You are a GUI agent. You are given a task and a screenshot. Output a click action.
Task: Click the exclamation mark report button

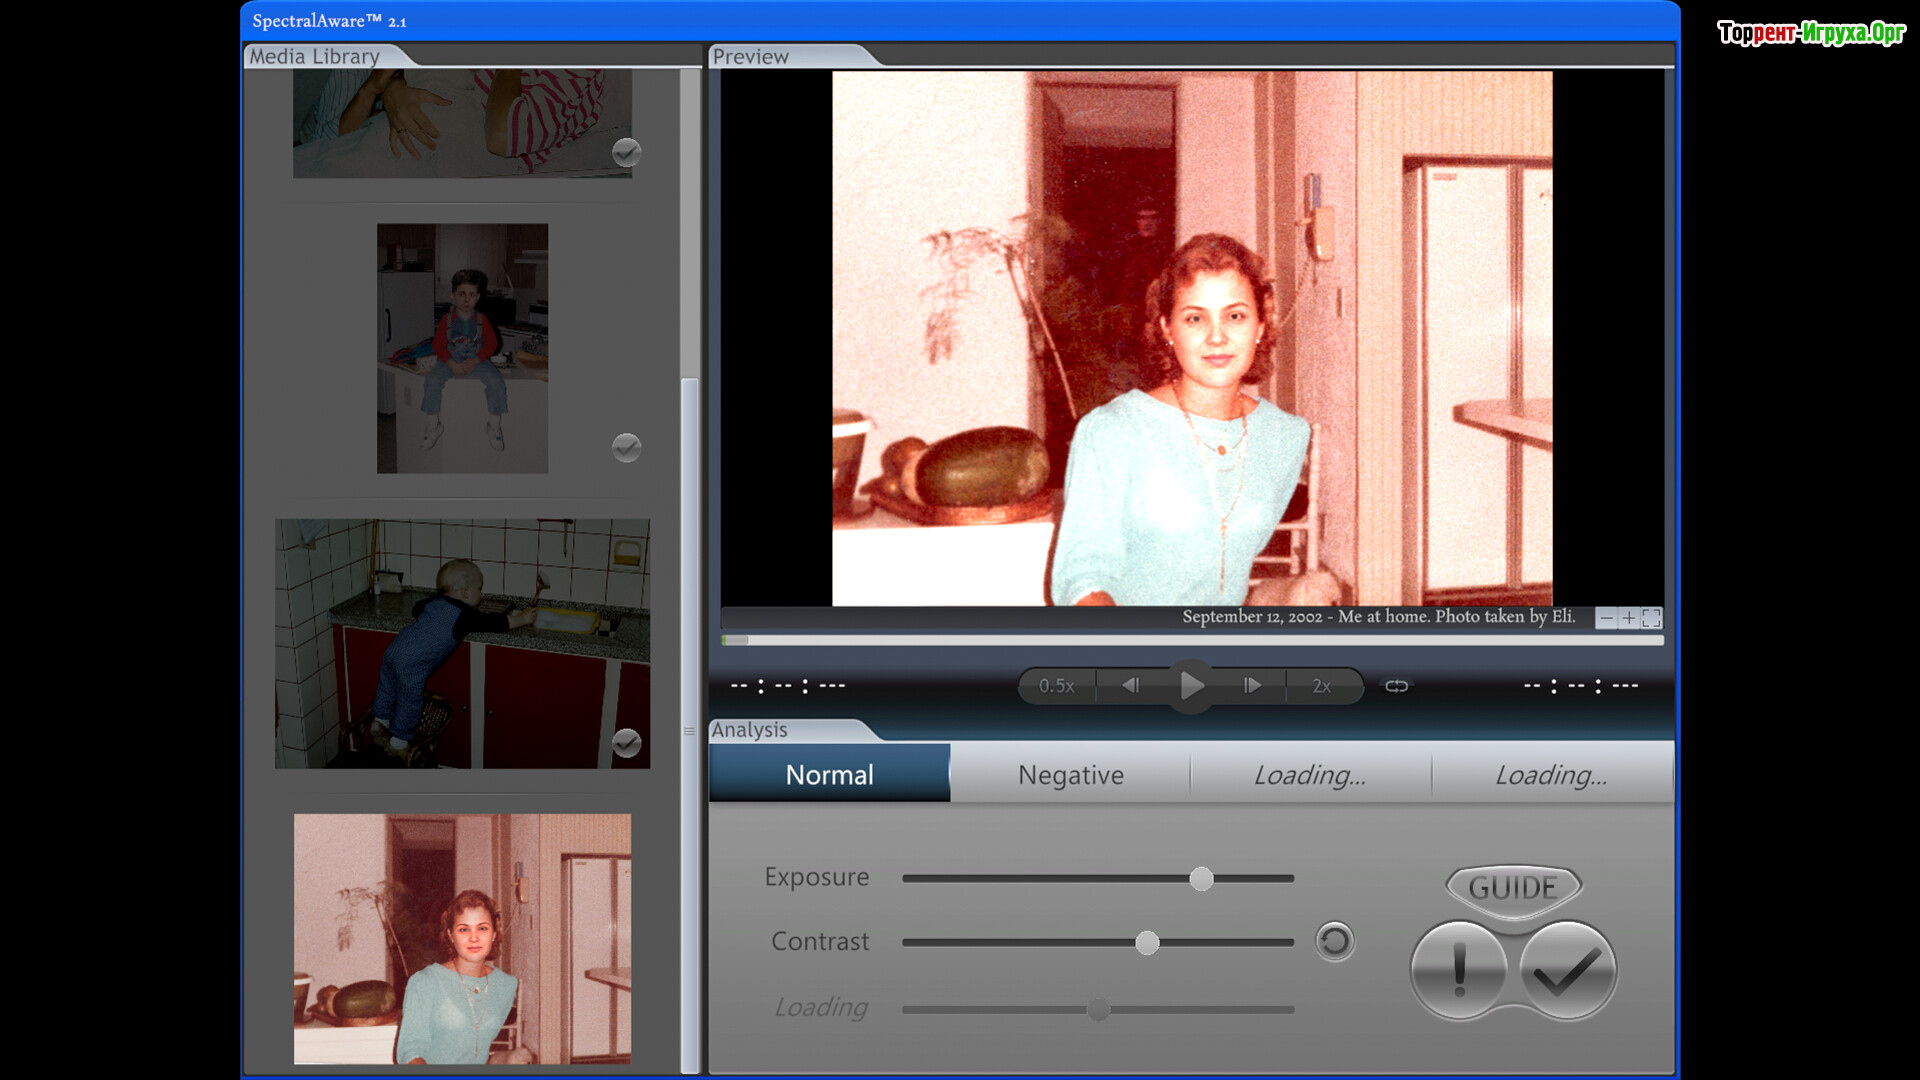1459,970
